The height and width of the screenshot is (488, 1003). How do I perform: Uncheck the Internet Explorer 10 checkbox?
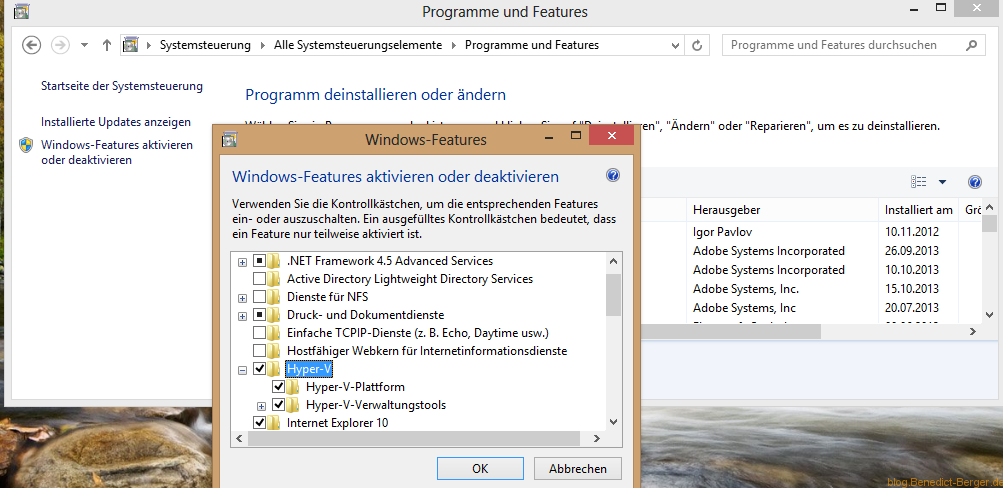(x=259, y=423)
